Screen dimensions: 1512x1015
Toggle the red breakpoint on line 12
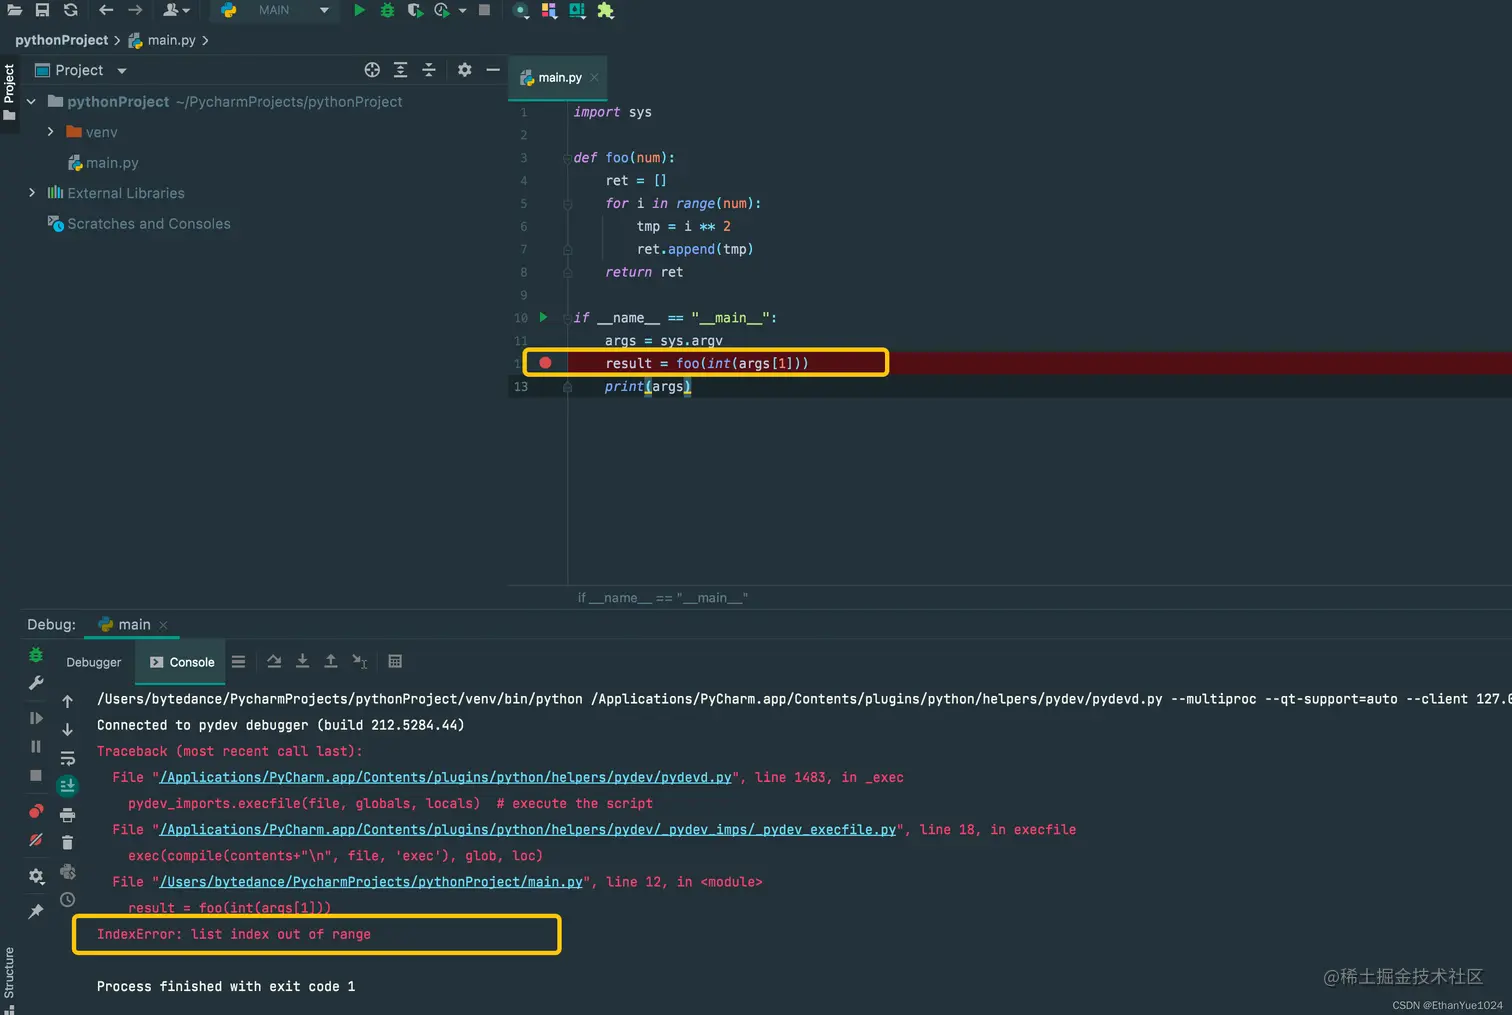click(545, 363)
